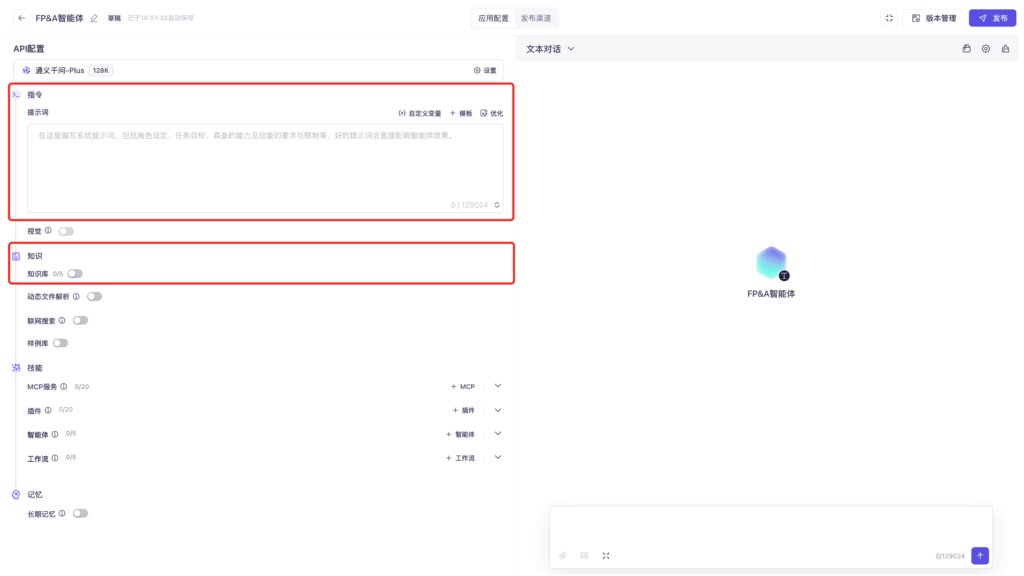Viewport: 1024px width, 576px height.
Task: Click the back arrow beside FP&A智能体
Action: [x=22, y=18]
